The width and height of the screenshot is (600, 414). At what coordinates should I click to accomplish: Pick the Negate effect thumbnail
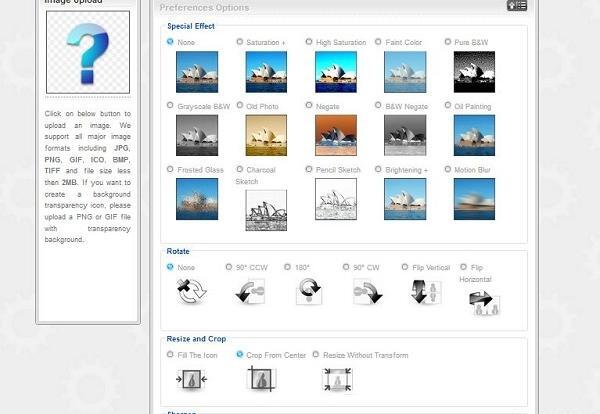click(x=336, y=135)
